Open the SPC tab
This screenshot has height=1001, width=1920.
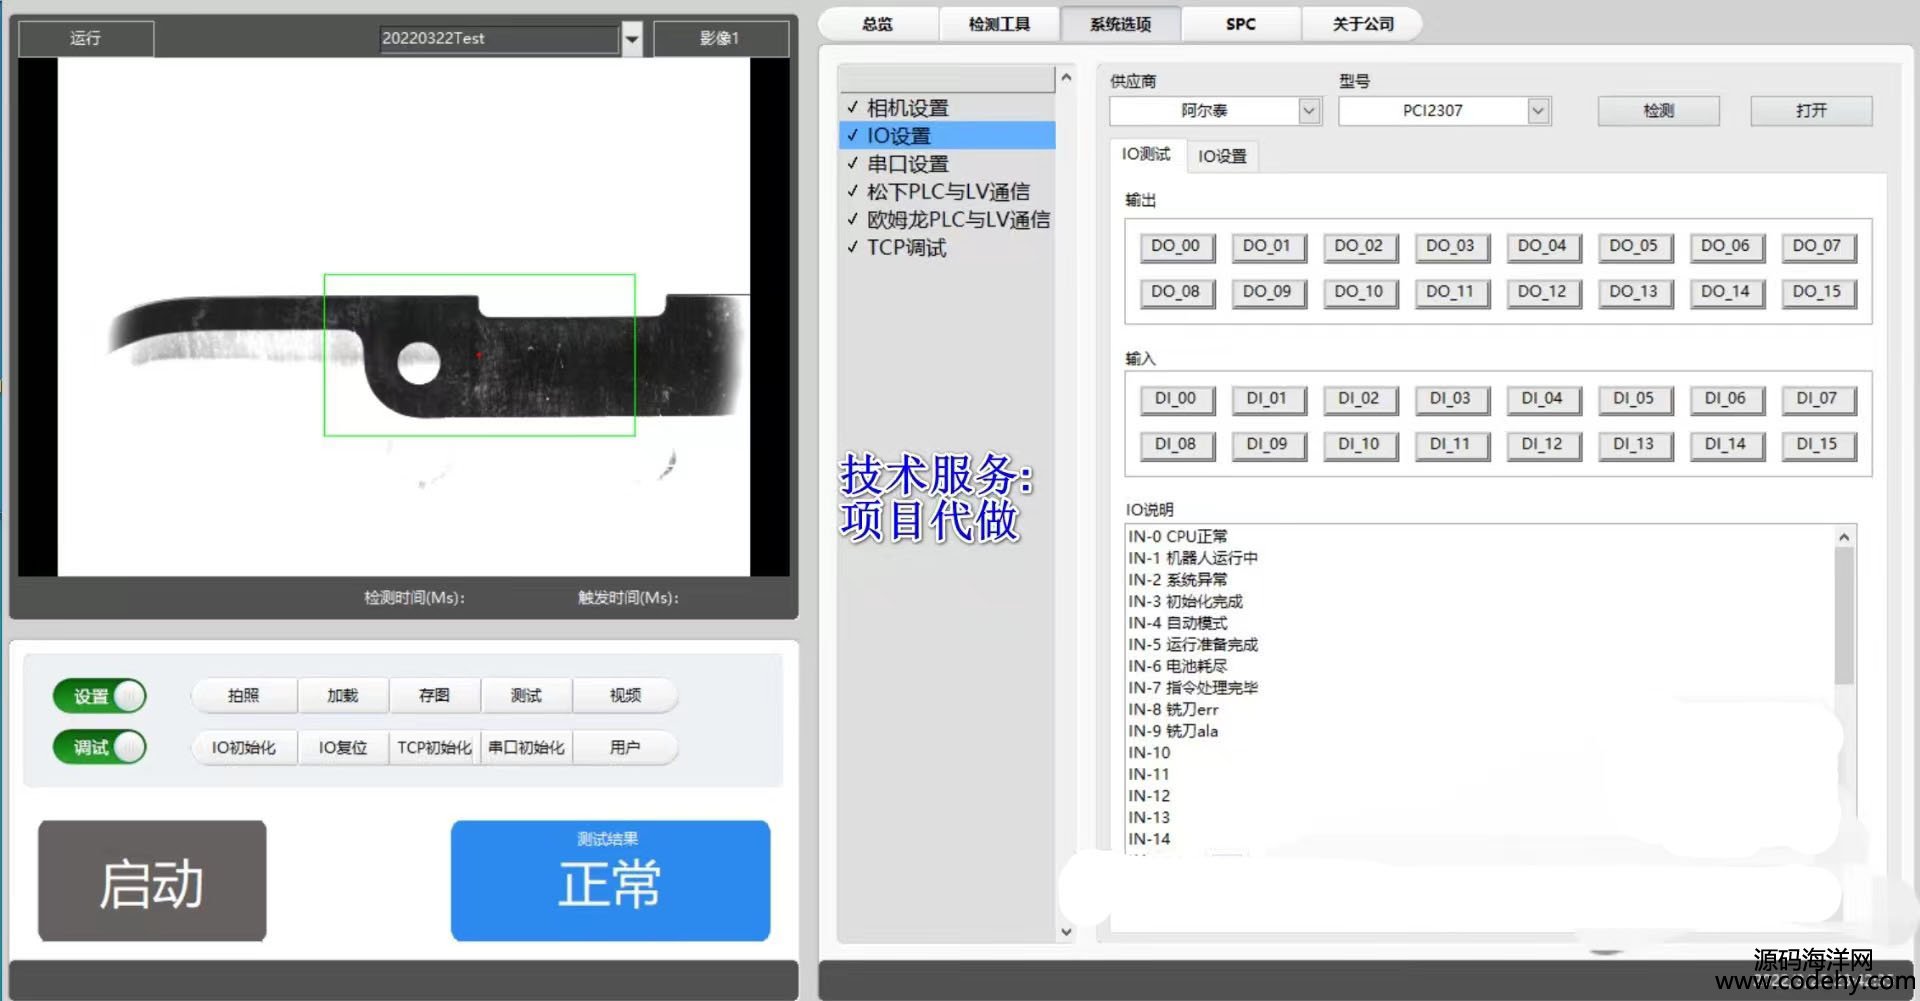pyautogui.click(x=1241, y=24)
